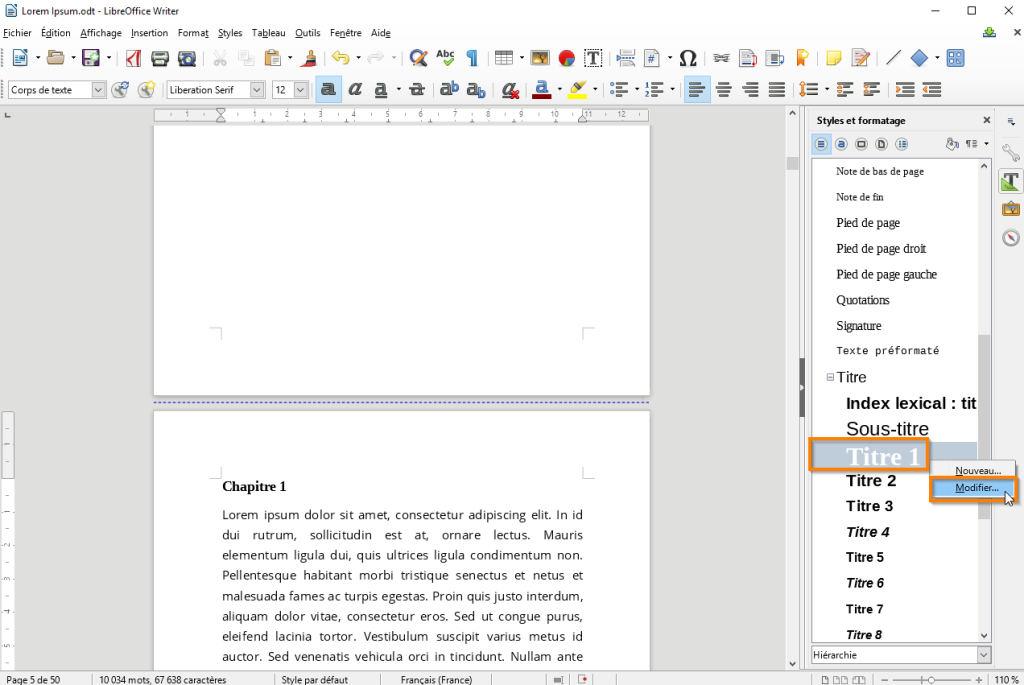Click the yellow highlight color button
This screenshot has width=1024, height=685.
[x=576, y=90]
